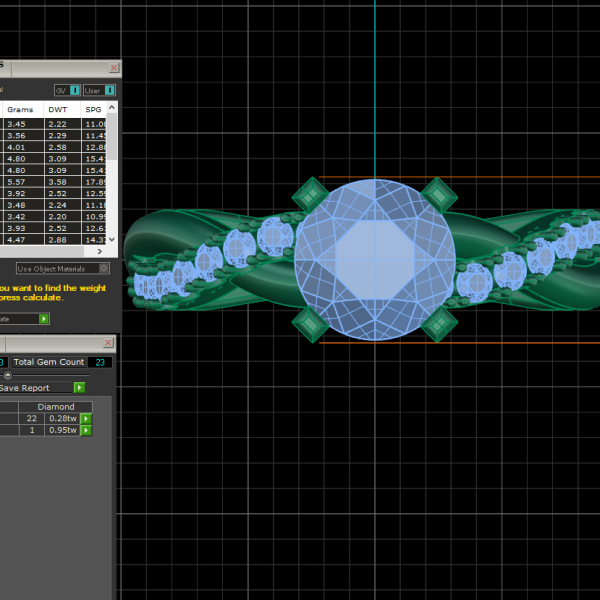Click the SPG column header
The height and width of the screenshot is (600, 600).
click(93, 109)
